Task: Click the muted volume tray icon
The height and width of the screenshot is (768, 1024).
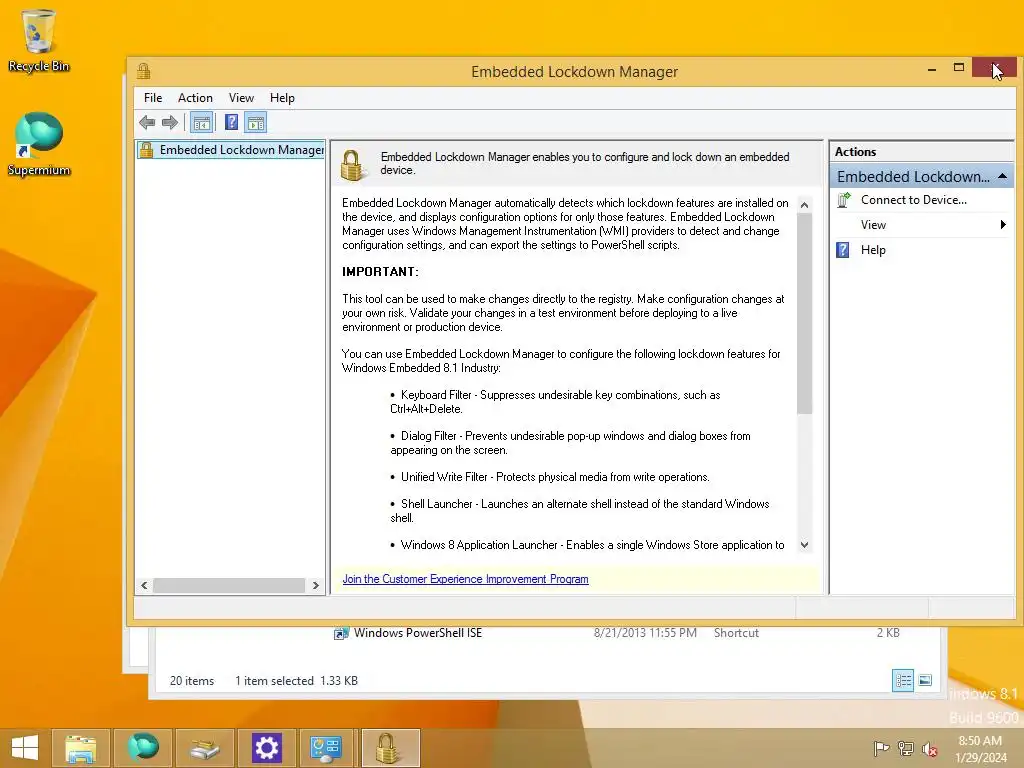Action: (929, 748)
